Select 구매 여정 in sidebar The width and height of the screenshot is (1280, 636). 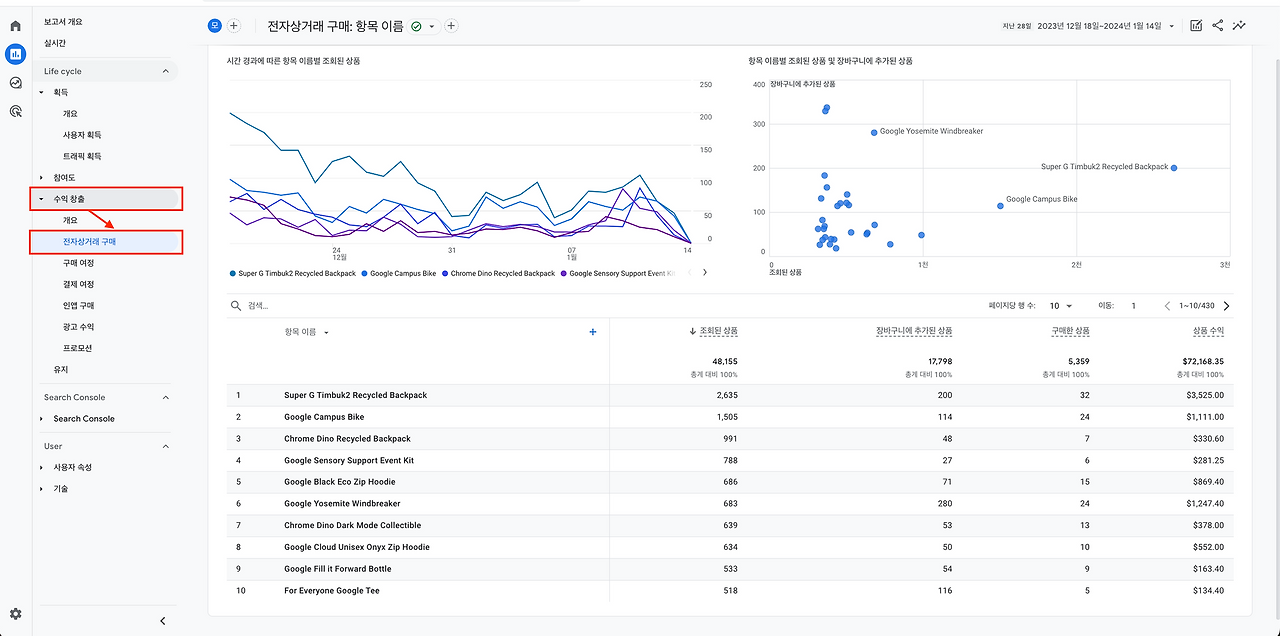click(79, 263)
